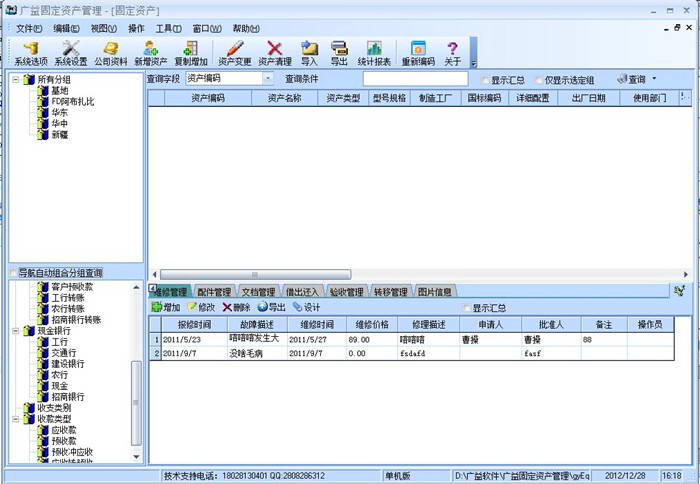This screenshot has width=700, height=484.
Task: Click 新增资产 to add an asset
Action: tap(151, 53)
